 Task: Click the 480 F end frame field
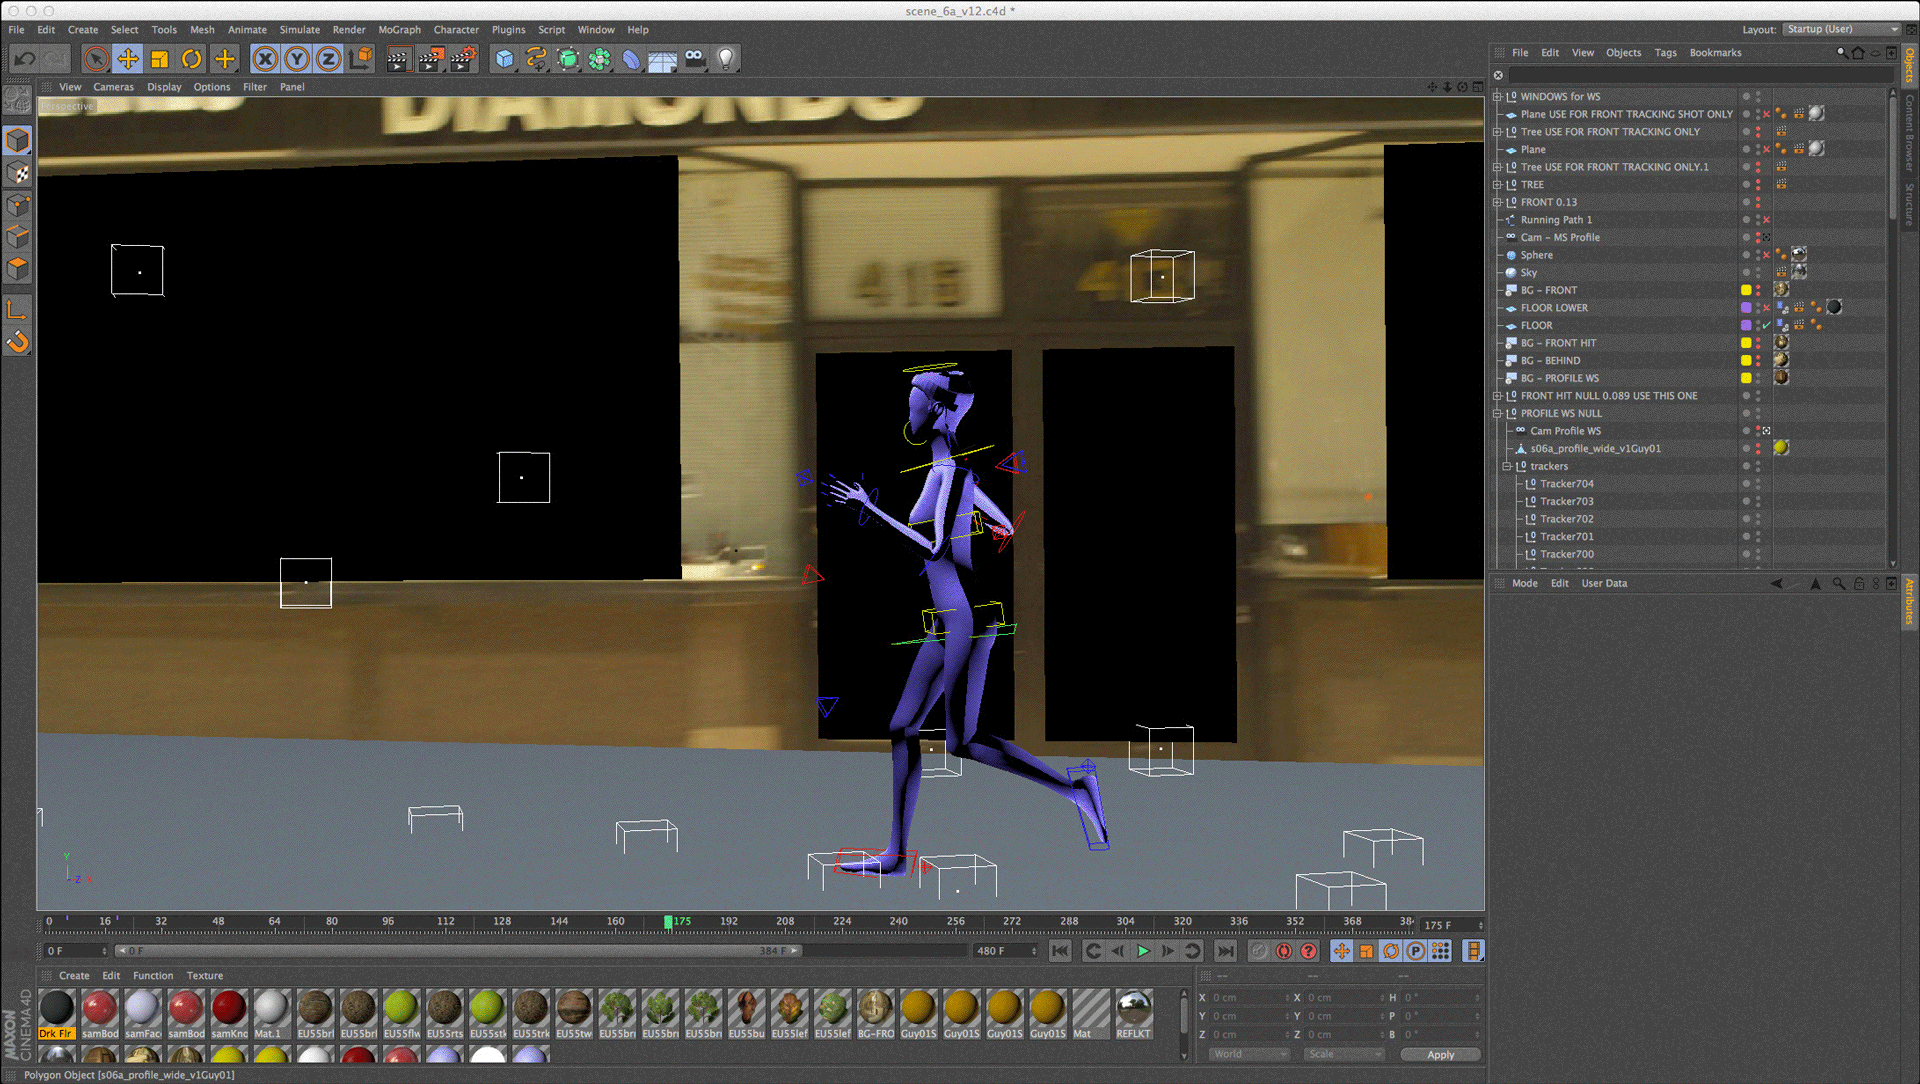point(1005,951)
